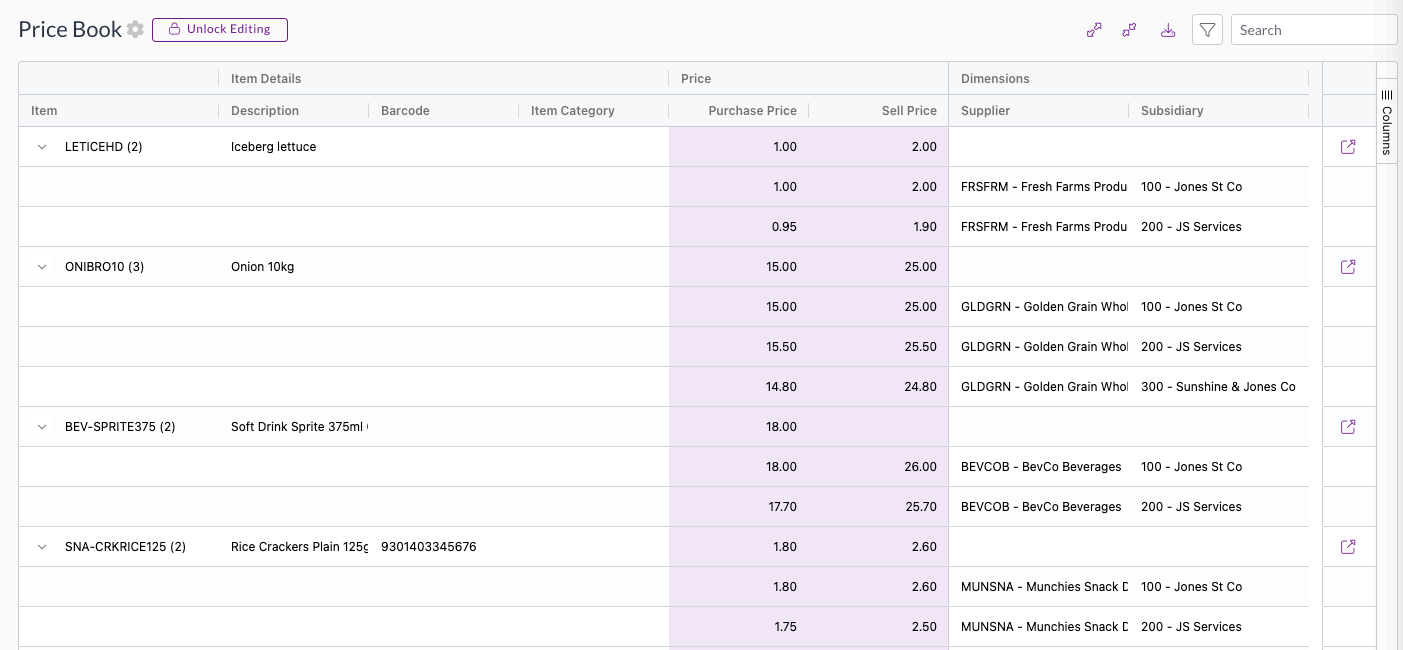Click Unlock Editing button

[x=220, y=30]
